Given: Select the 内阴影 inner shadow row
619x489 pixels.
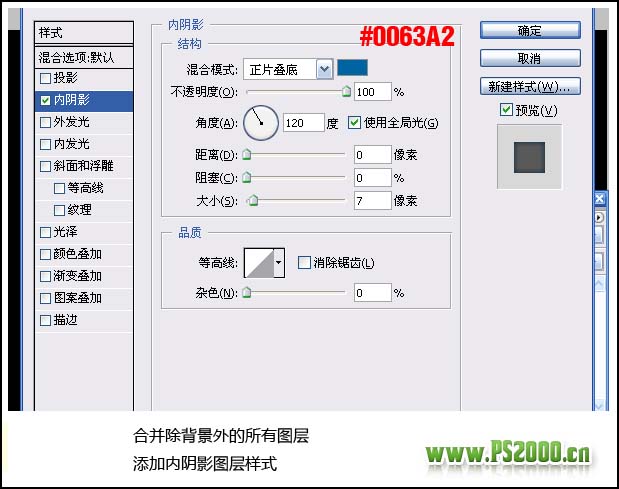Looking at the screenshot, I should pos(84,100).
